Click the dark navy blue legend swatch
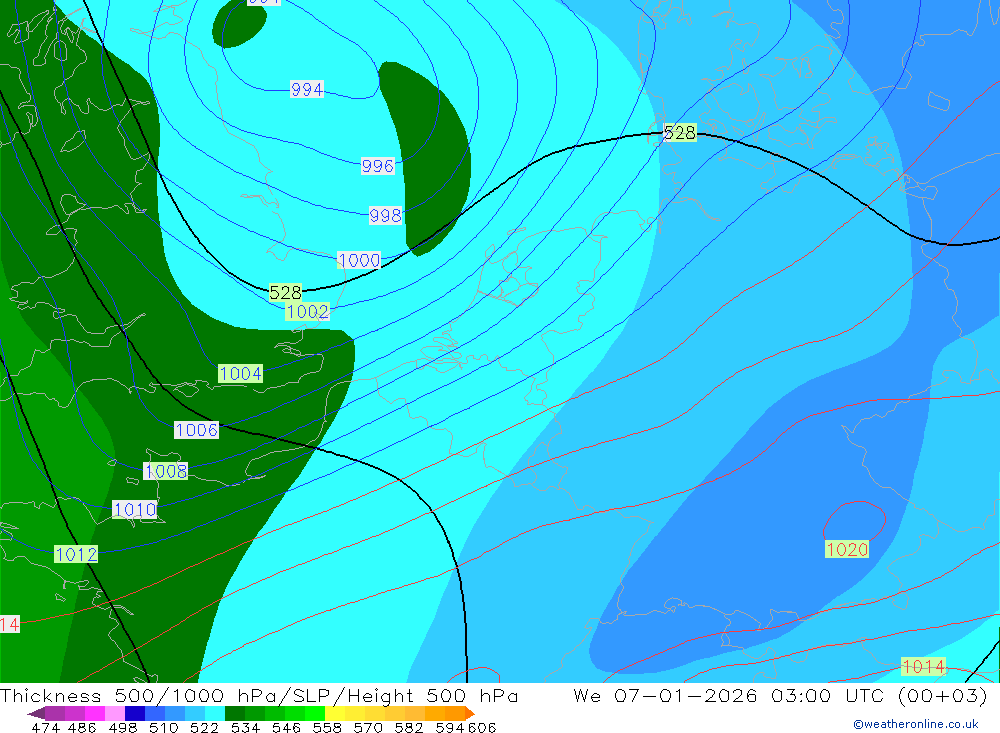 (x=135, y=713)
